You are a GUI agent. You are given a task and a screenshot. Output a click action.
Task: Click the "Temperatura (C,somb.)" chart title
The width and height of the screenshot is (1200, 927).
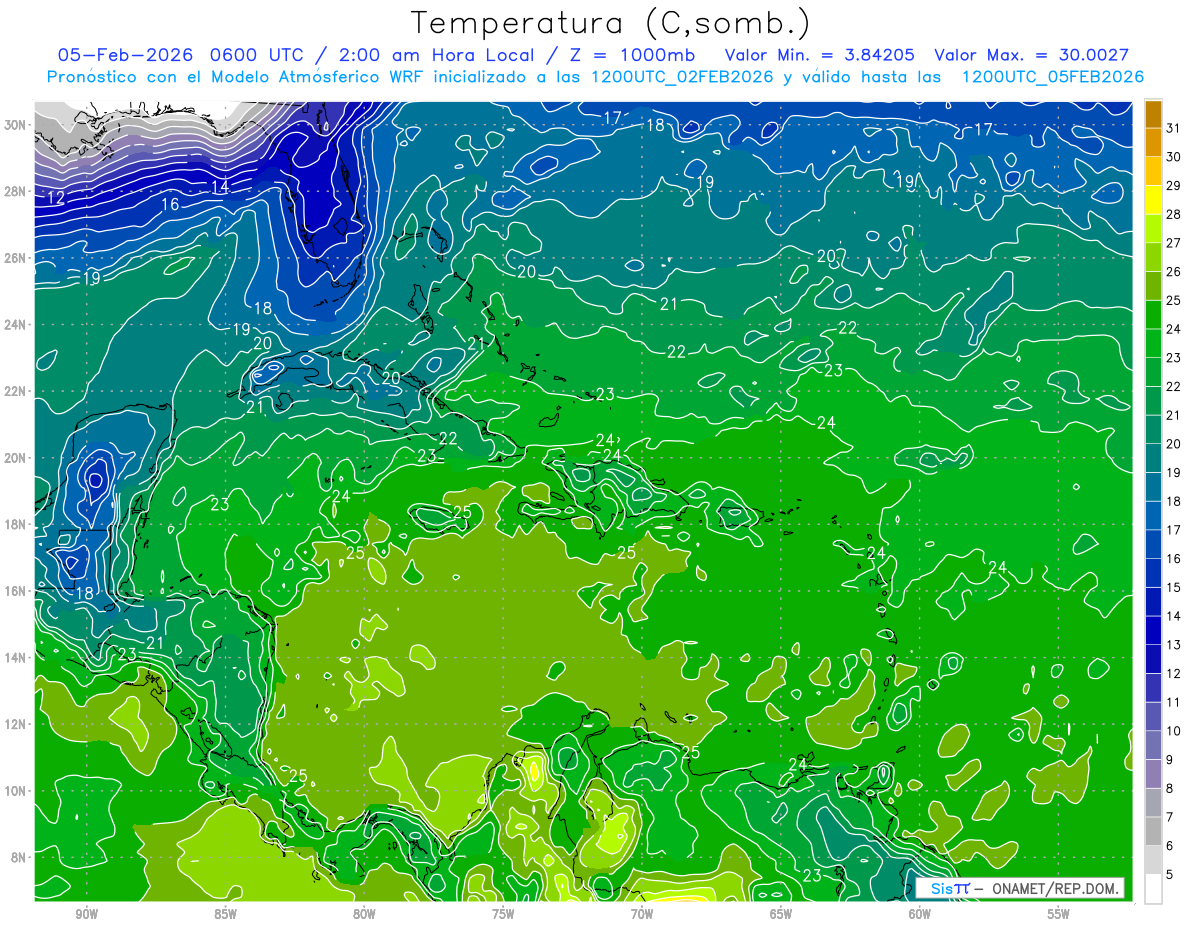click(611, 23)
